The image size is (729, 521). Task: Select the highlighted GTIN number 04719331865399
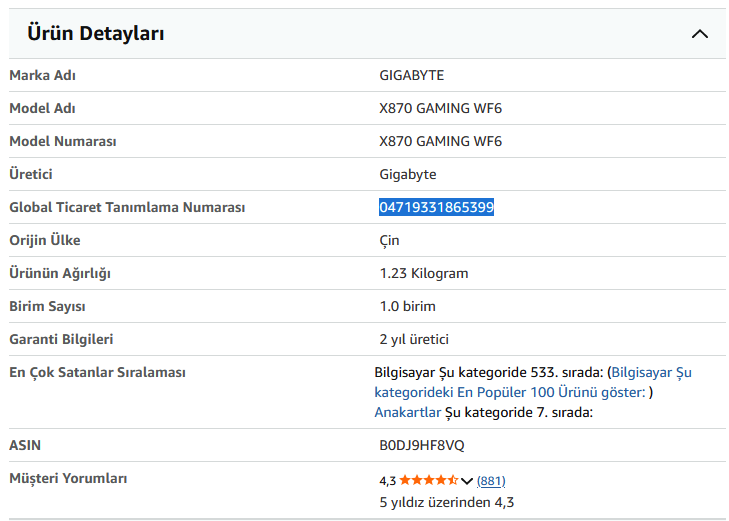pyautogui.click(x=436, y=207)
